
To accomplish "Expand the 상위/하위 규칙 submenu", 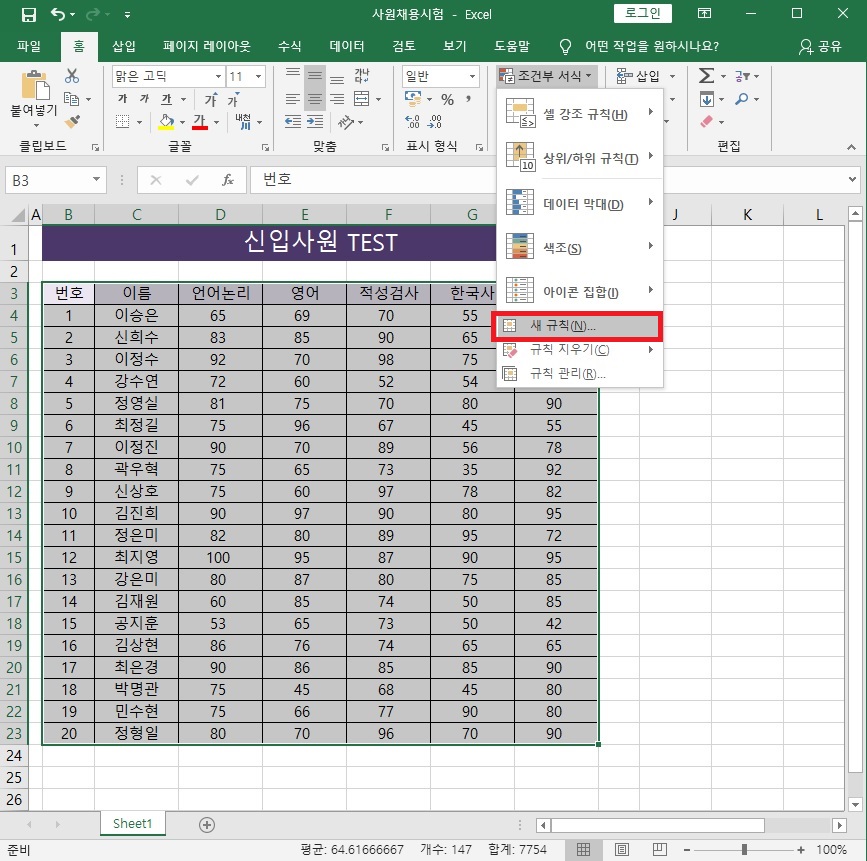I will (x=579, y=158).
